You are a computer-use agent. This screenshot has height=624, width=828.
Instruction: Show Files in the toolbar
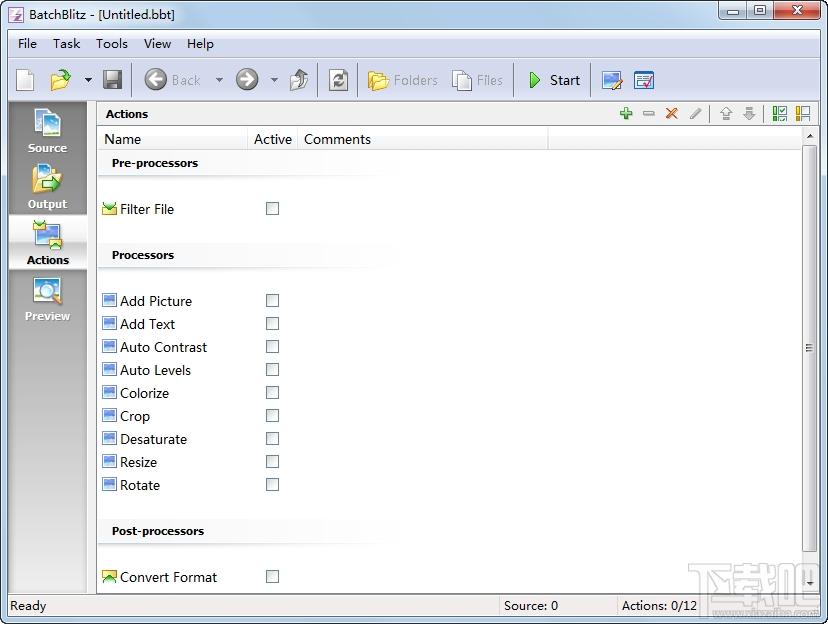pos(477,80)
